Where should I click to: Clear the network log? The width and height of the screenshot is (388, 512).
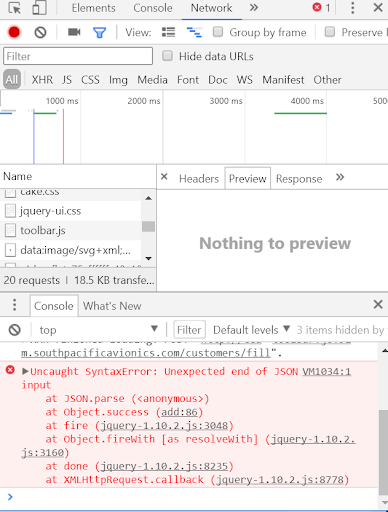(x=40, y=32)
